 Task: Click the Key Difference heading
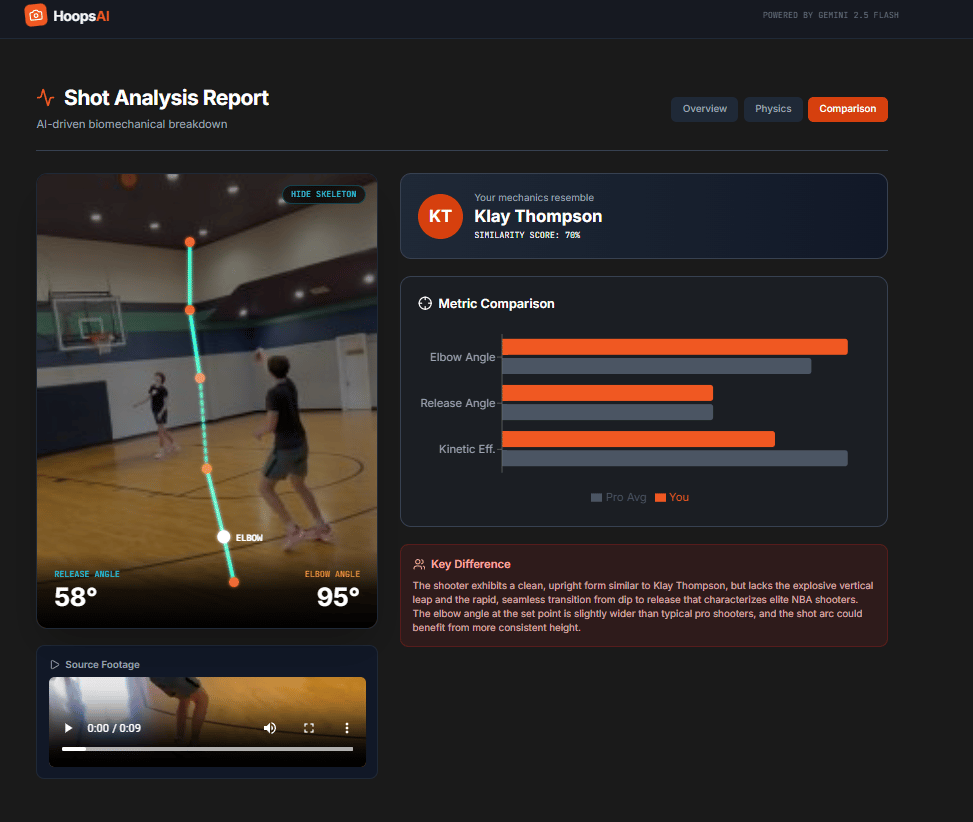click(x=470, y=564)
